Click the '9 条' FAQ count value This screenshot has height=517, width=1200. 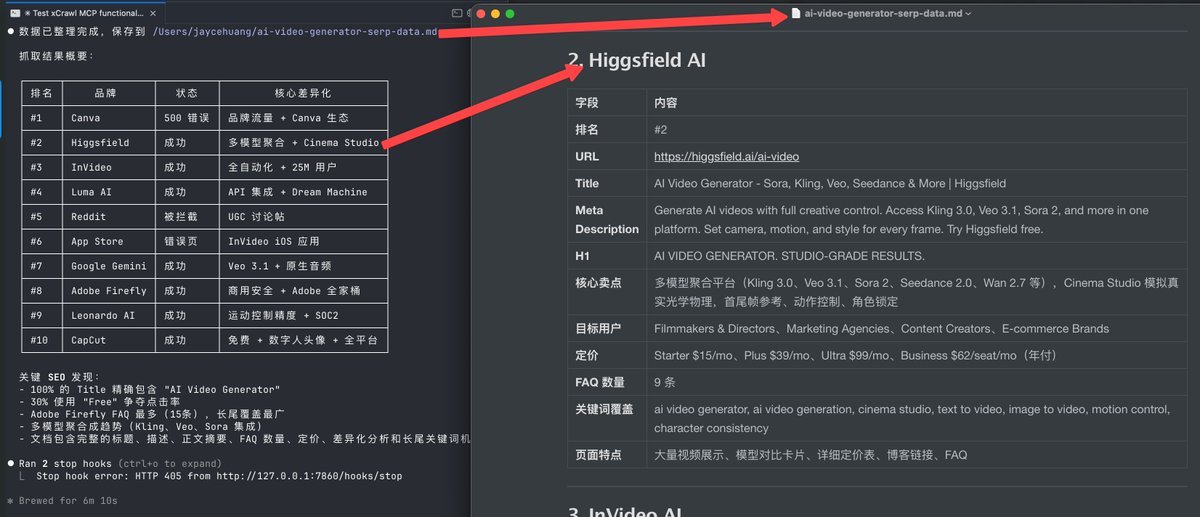(666, 382)
